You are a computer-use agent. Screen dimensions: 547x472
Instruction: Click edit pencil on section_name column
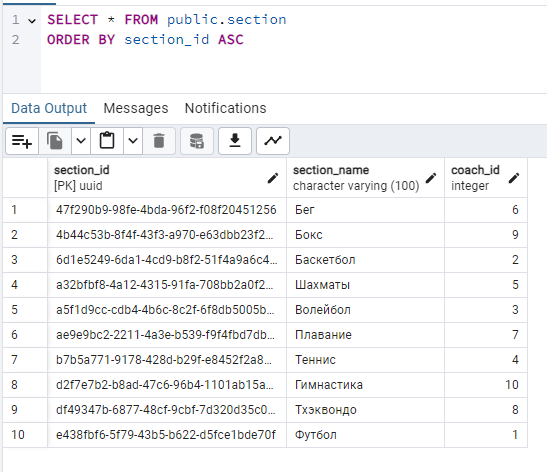point(431,178)
